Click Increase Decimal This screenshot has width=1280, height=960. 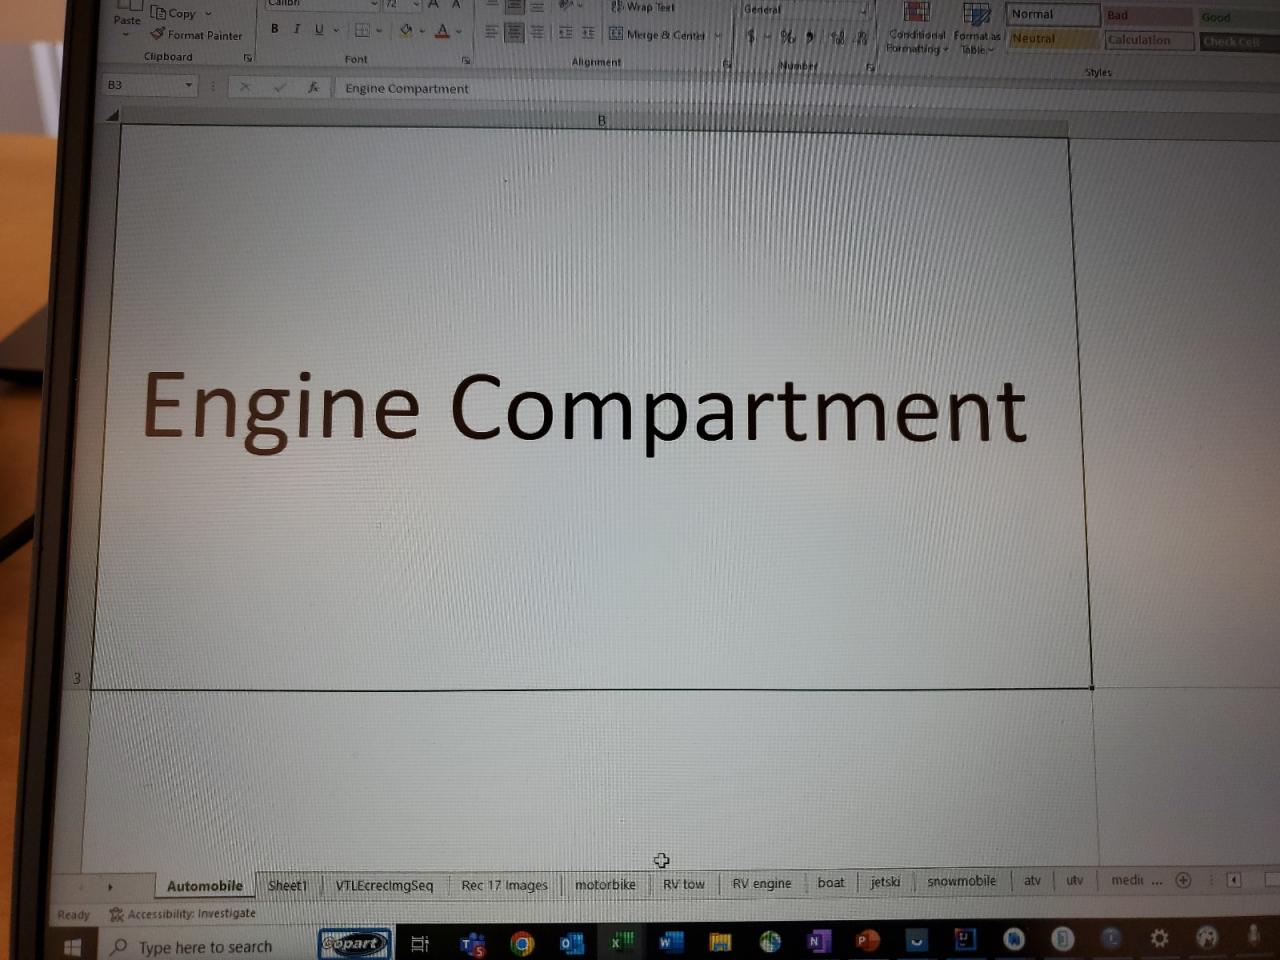(x=837, y=38)
